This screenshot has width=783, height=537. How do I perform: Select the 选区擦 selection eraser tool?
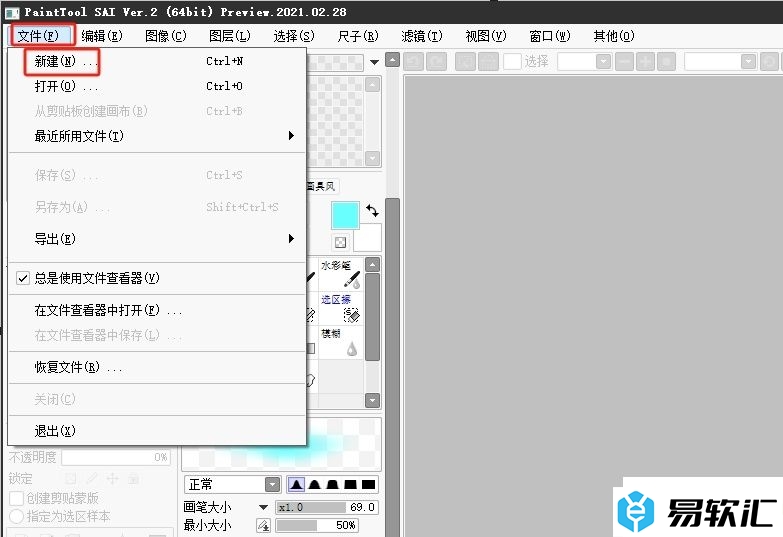click(x=341, y=308)
